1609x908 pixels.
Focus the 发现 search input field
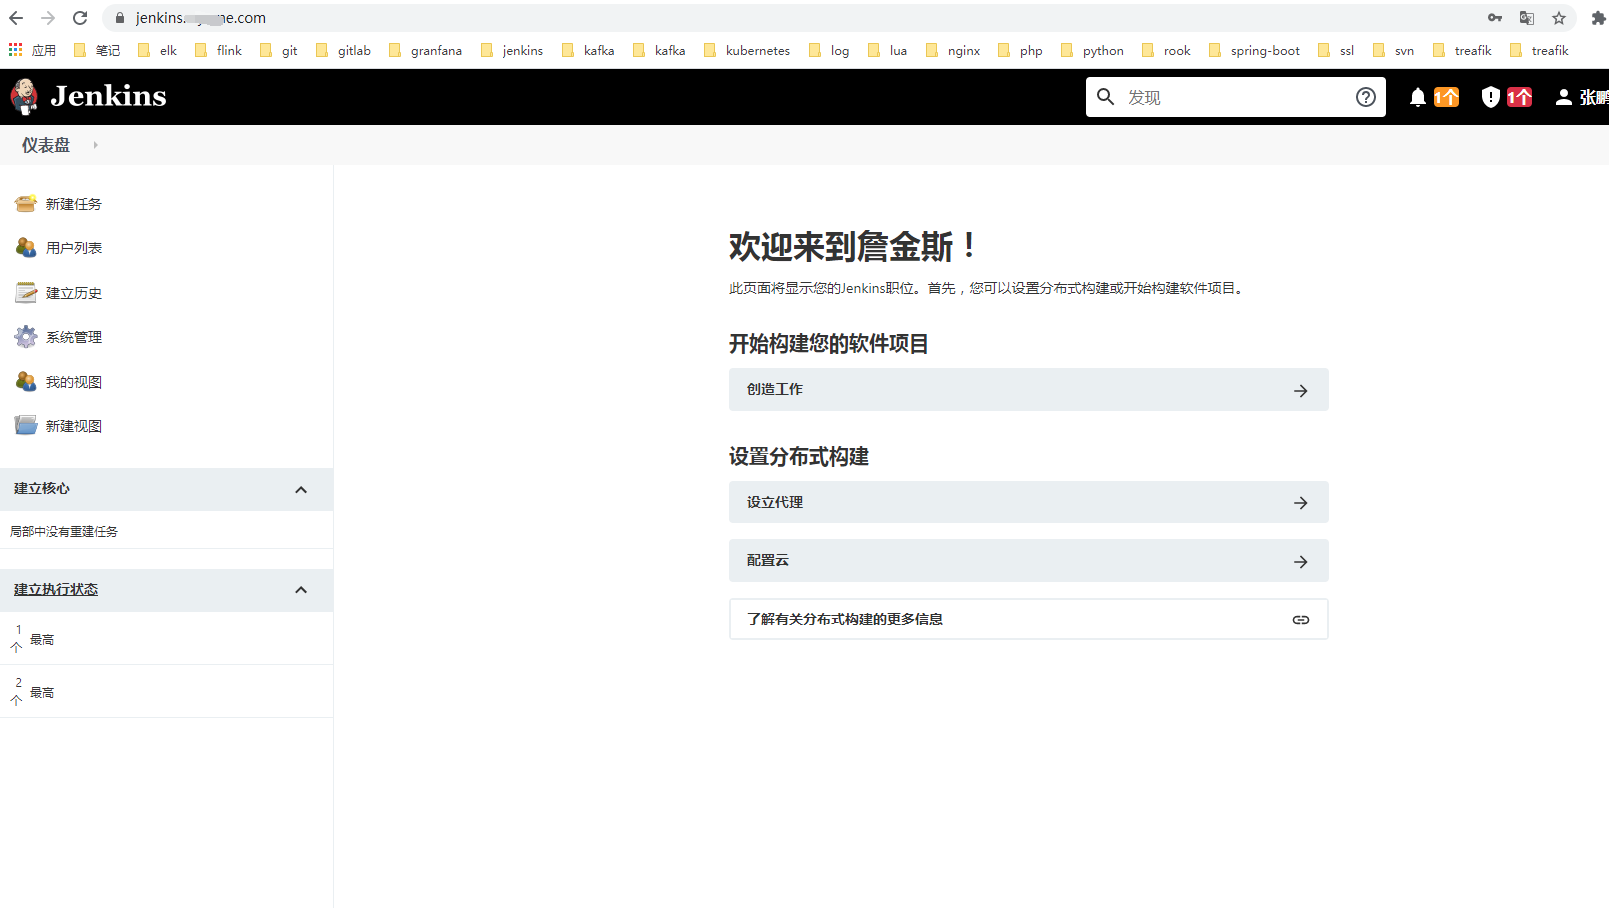[x=1235, y=97]
